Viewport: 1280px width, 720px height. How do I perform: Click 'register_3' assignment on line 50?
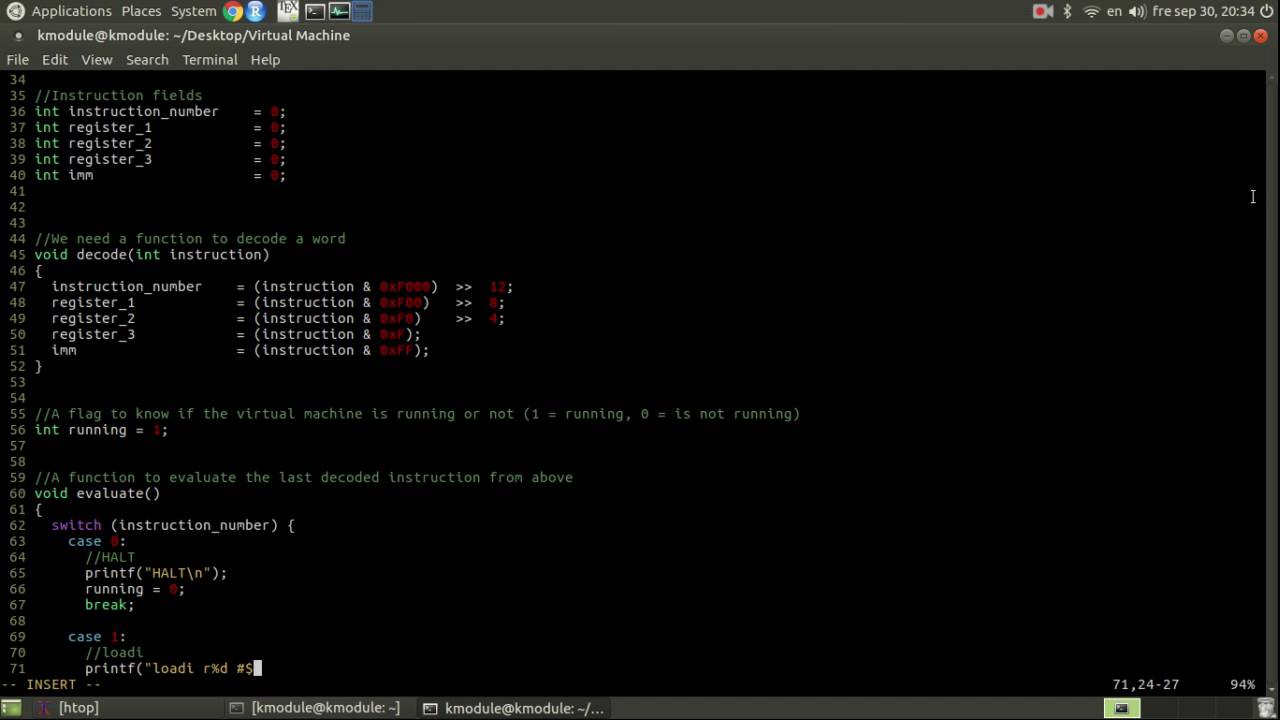236,334
